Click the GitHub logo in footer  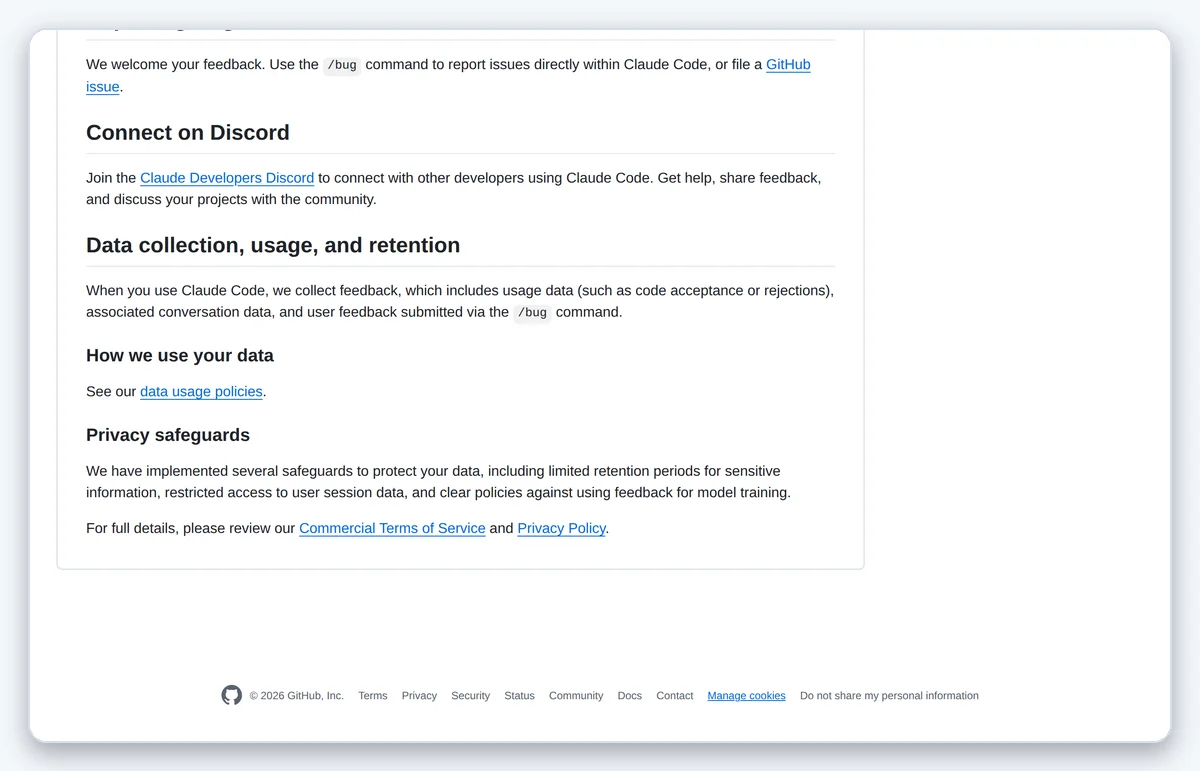[x=232, y=695]
